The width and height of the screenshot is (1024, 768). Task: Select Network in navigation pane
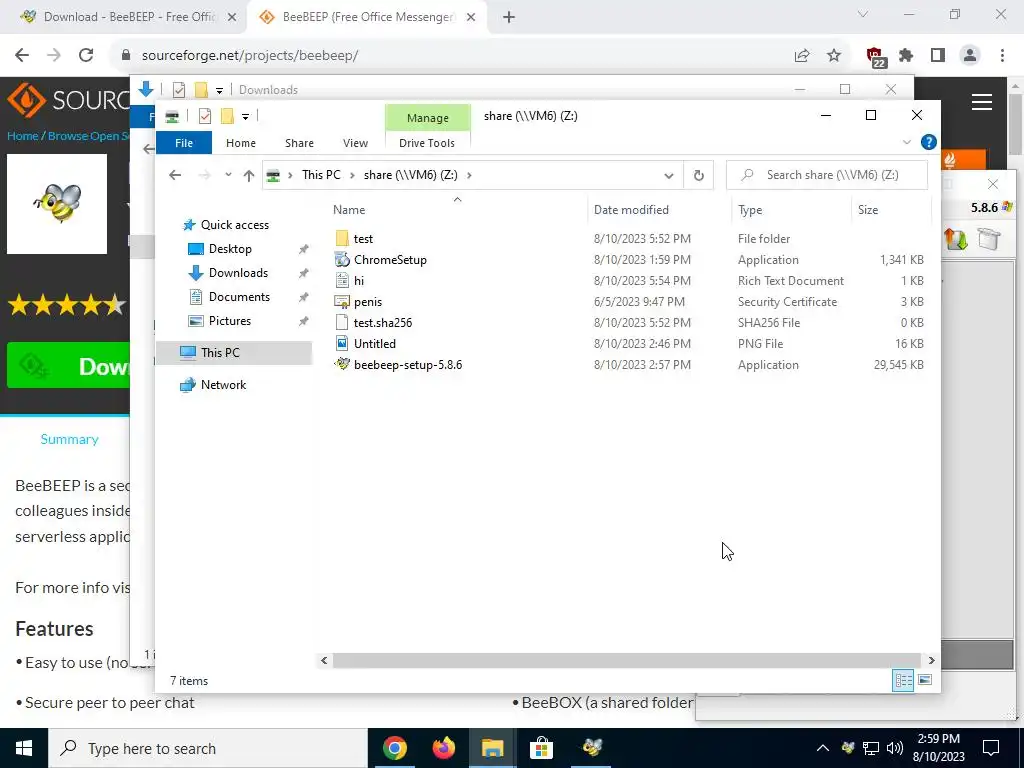click(x=223, y=385)
